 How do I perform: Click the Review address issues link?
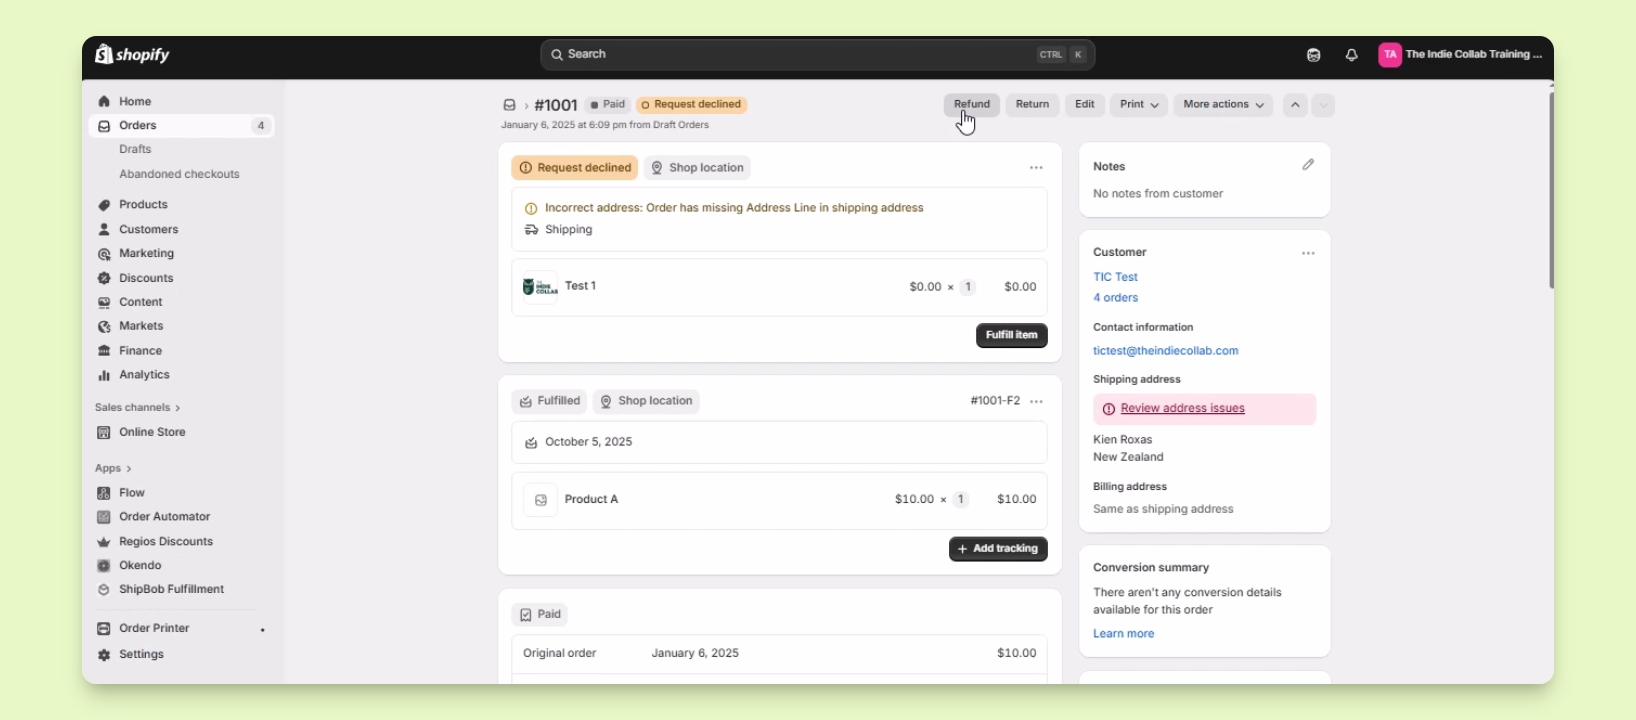pos(1183,409)
